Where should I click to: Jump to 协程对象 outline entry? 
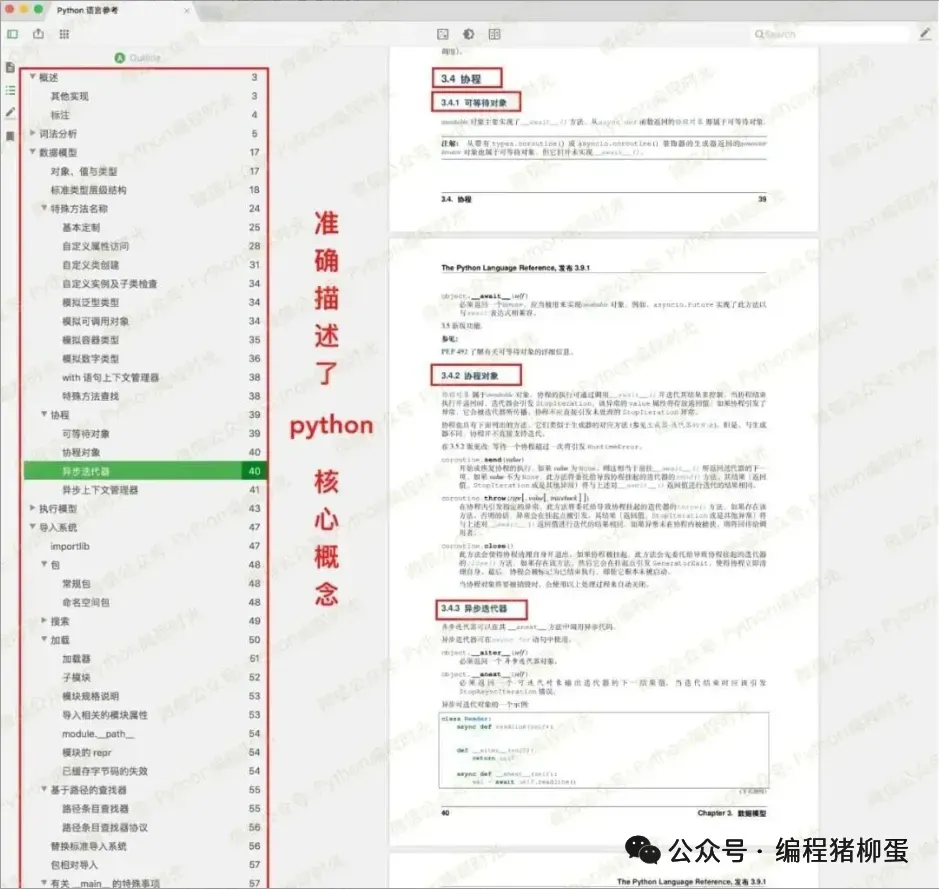81,452
